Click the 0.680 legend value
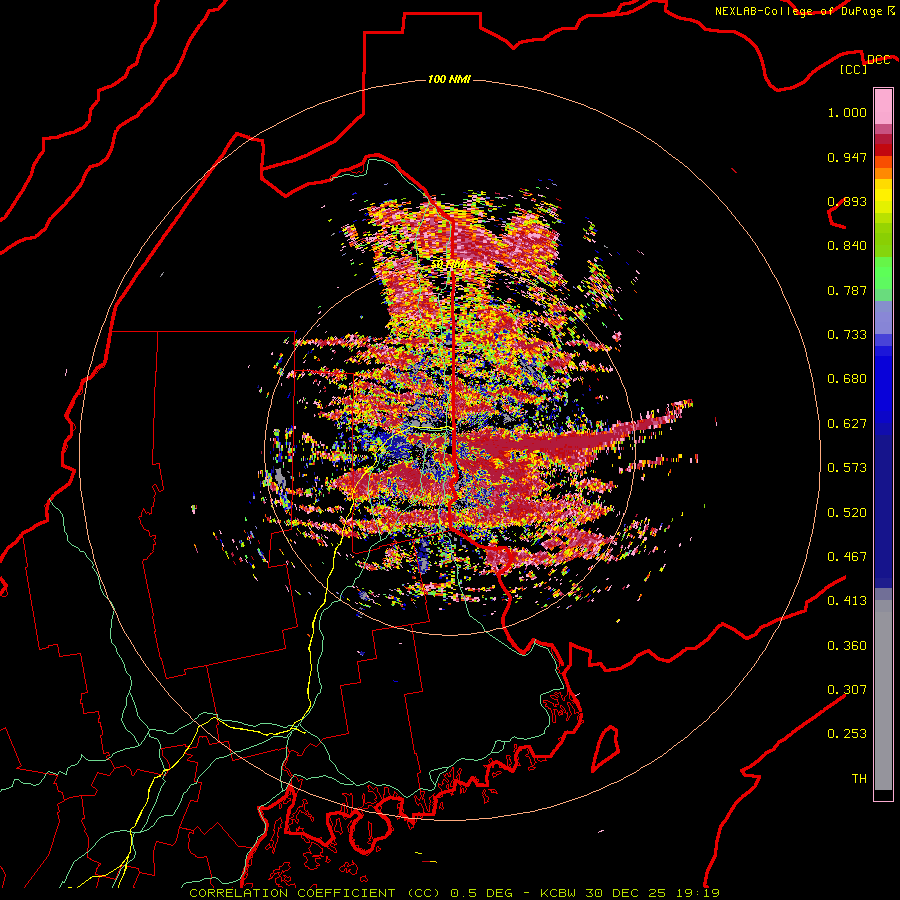 pyautogui.click(x=847, y=379)
